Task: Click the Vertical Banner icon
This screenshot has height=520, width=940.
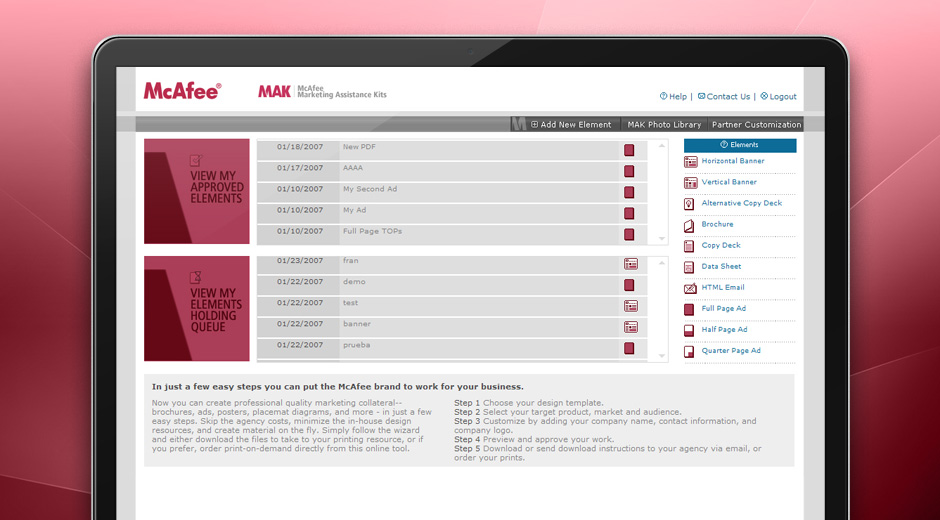Action: click(x=691, y=183)
